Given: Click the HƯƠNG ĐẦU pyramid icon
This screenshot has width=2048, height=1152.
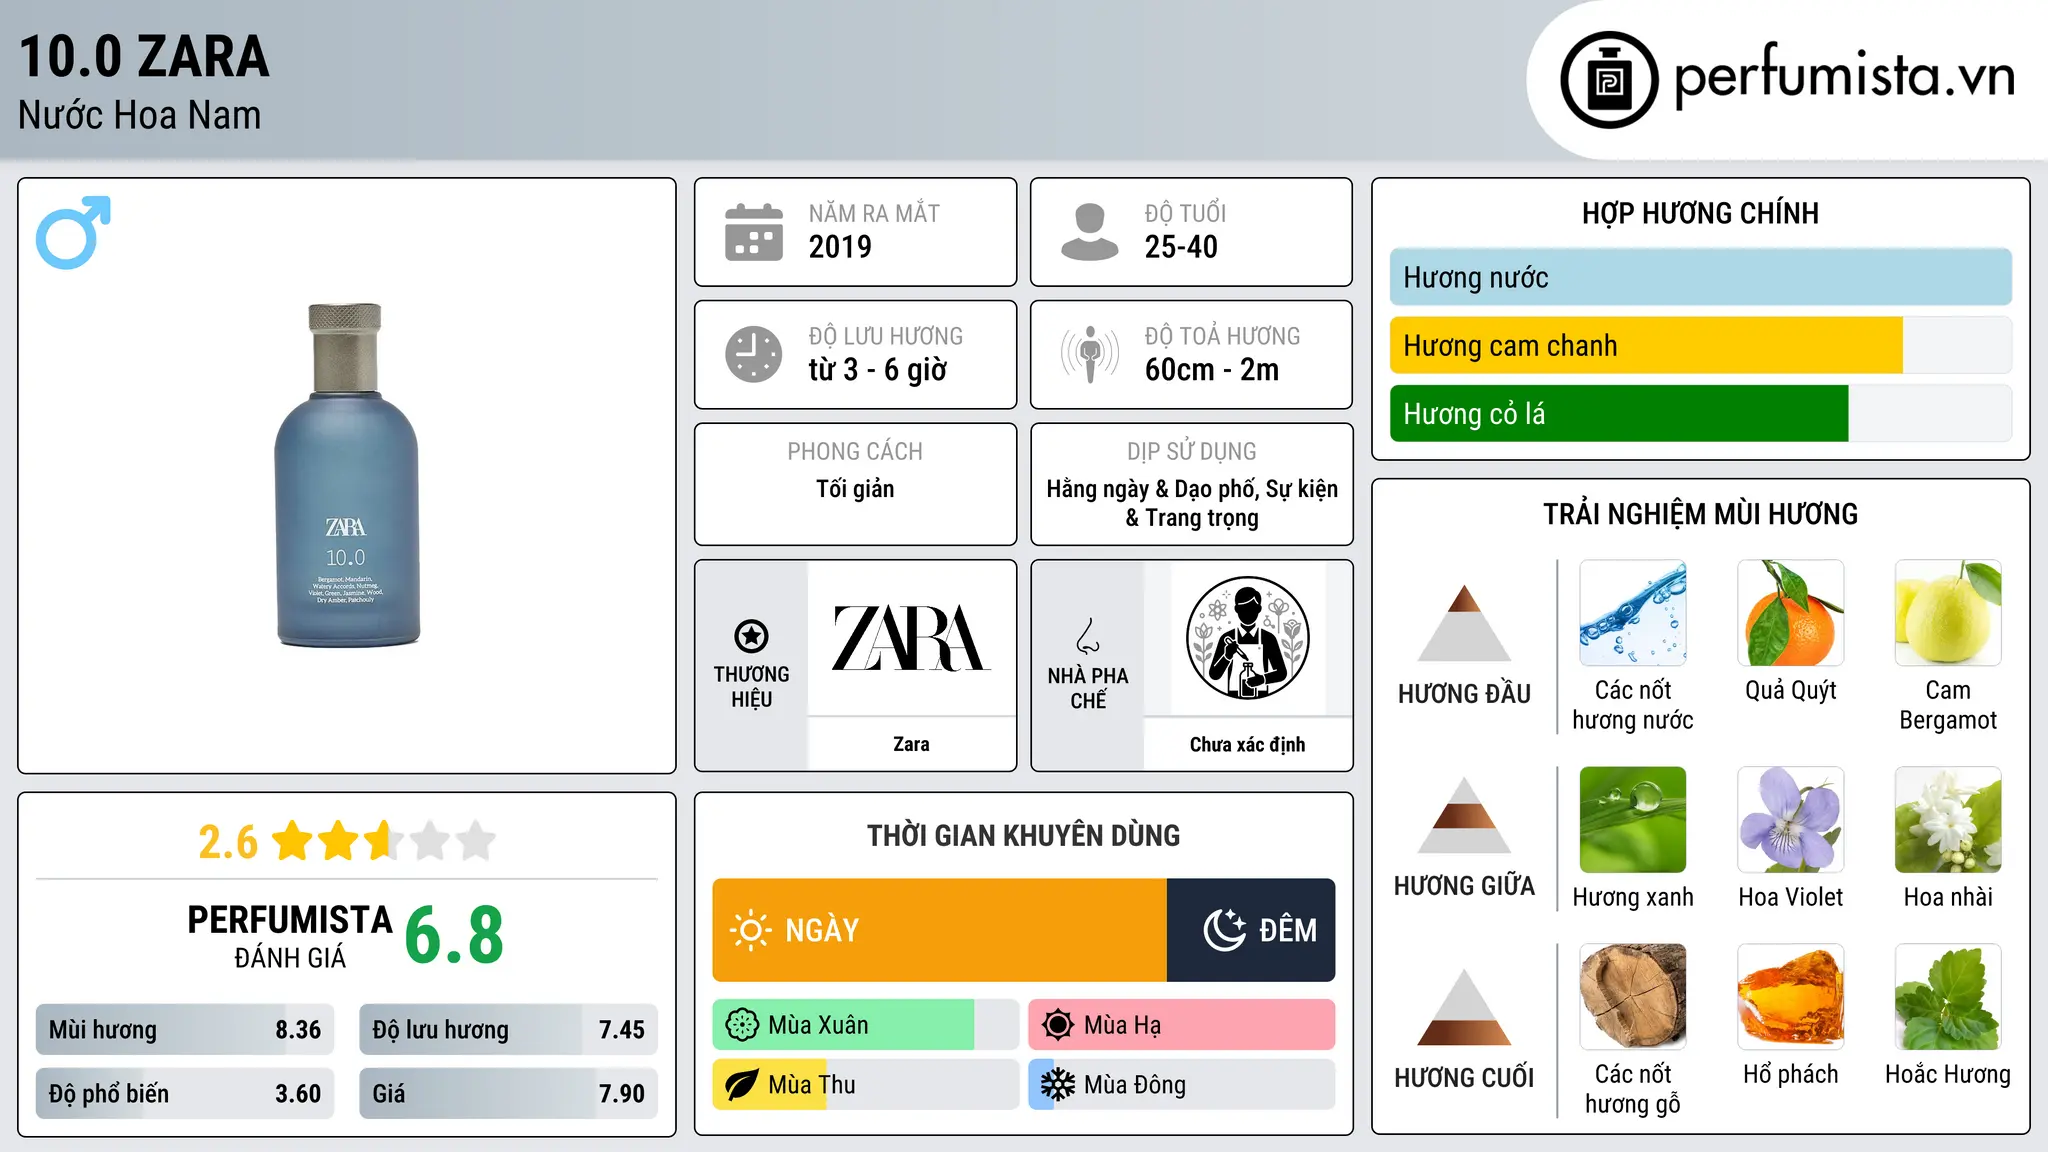Looking at the screenshot, I should click(1464, 623).
